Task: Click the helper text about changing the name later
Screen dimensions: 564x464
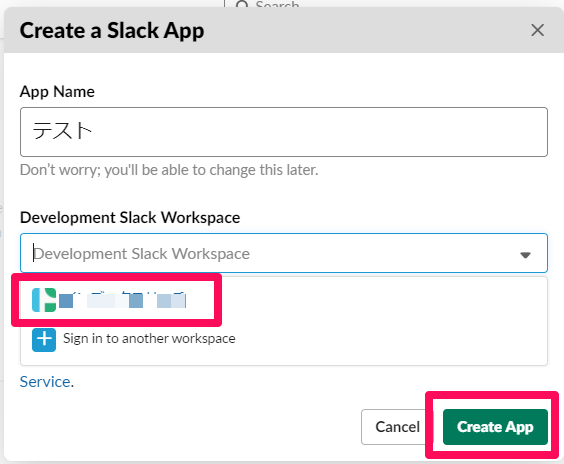Action: click(169, 170)
